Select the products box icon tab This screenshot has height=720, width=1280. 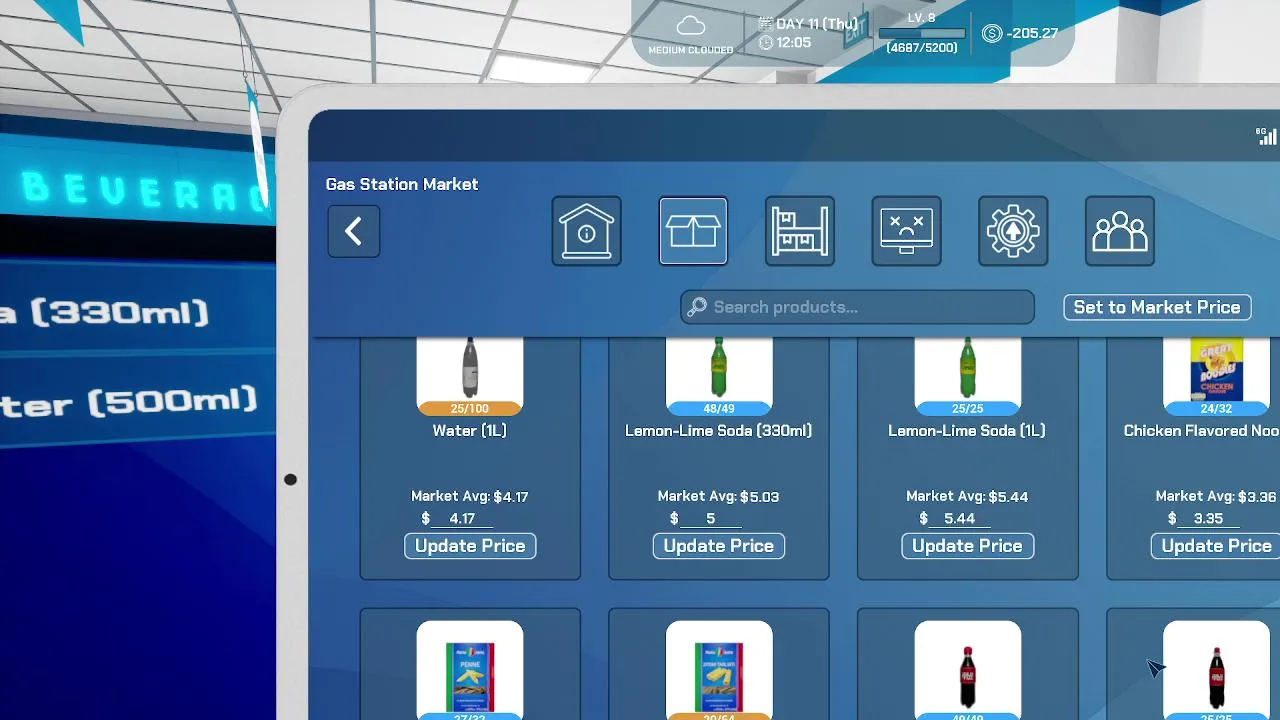(693, 232)
